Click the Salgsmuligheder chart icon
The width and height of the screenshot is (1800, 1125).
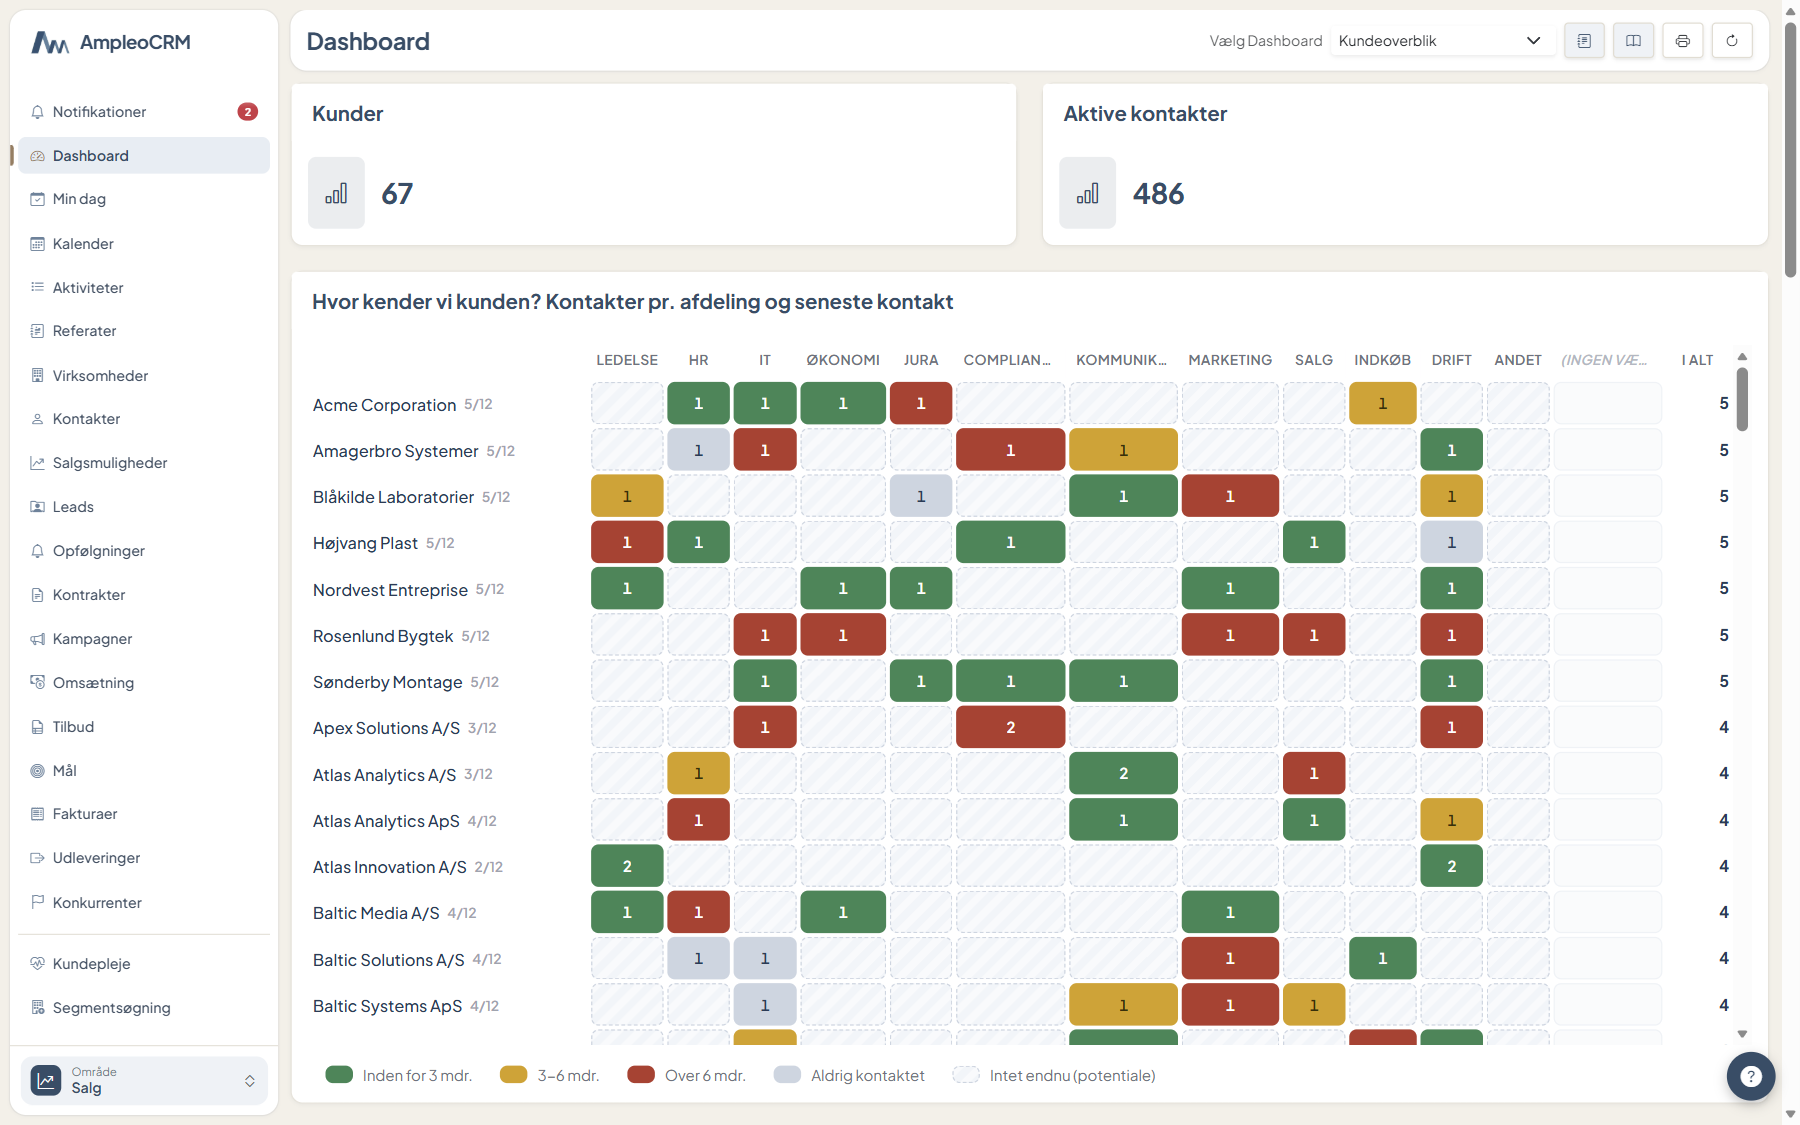pyautogui.click(x=37, y=463)
